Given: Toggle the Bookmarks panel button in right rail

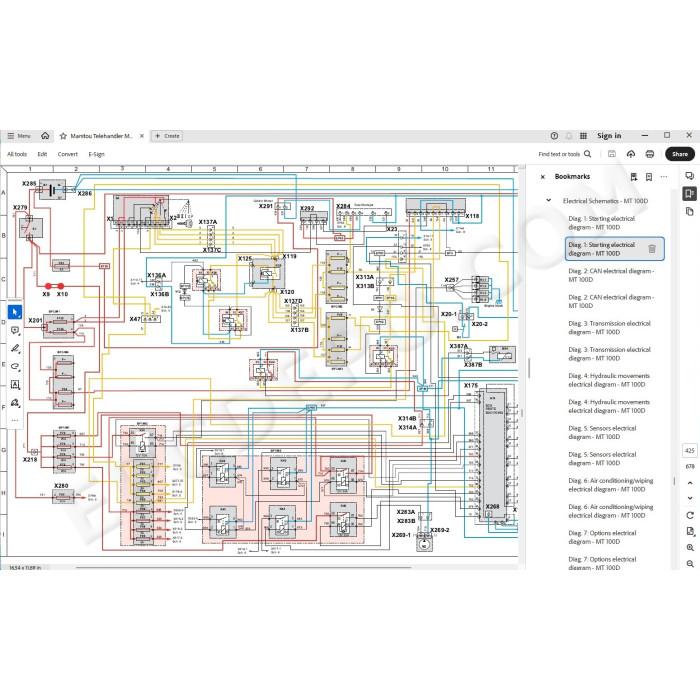Looking at the screenshot, I should point(690,193).
